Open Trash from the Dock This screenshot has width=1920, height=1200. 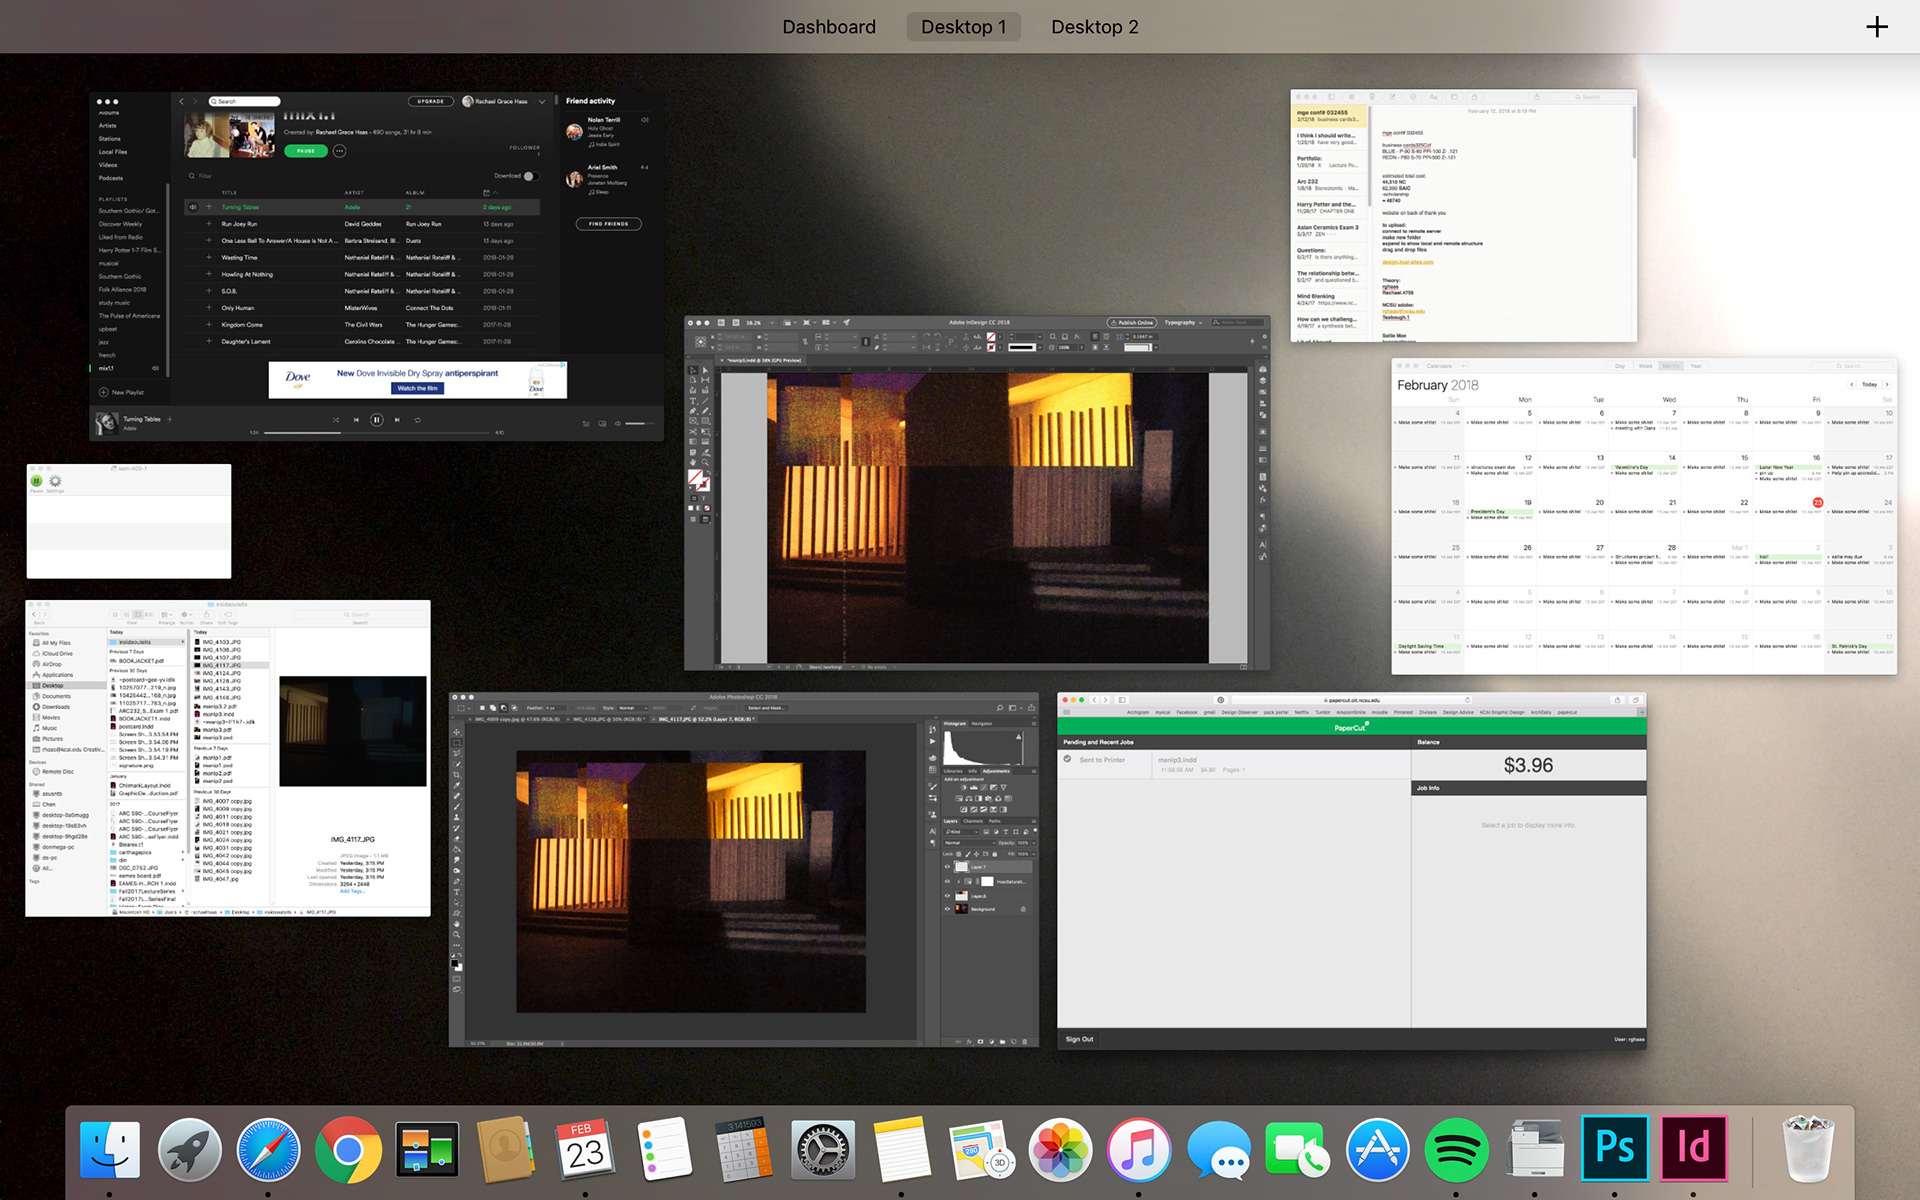point(1808,1149)
